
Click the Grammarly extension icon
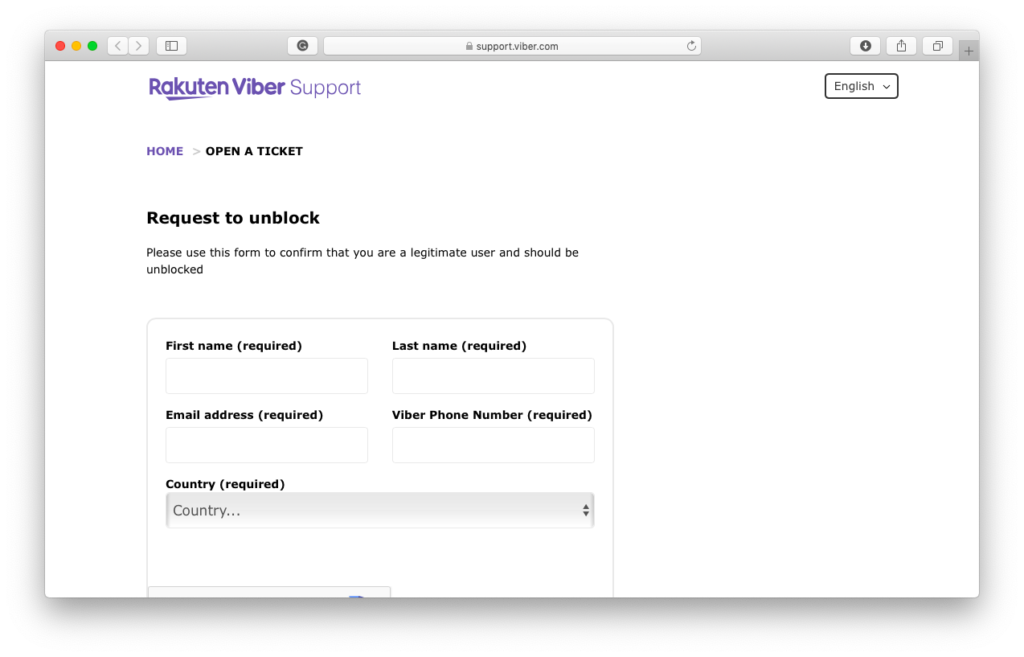coord(302,46)
